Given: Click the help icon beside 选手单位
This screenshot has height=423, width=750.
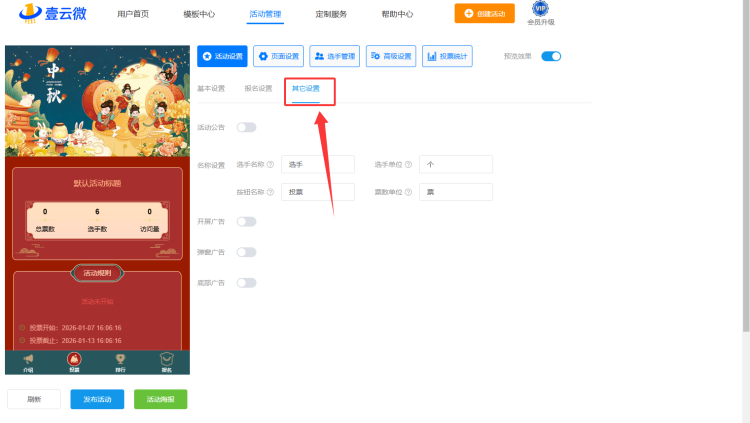Looking at the screenshot, I should [x=410, y=164].
